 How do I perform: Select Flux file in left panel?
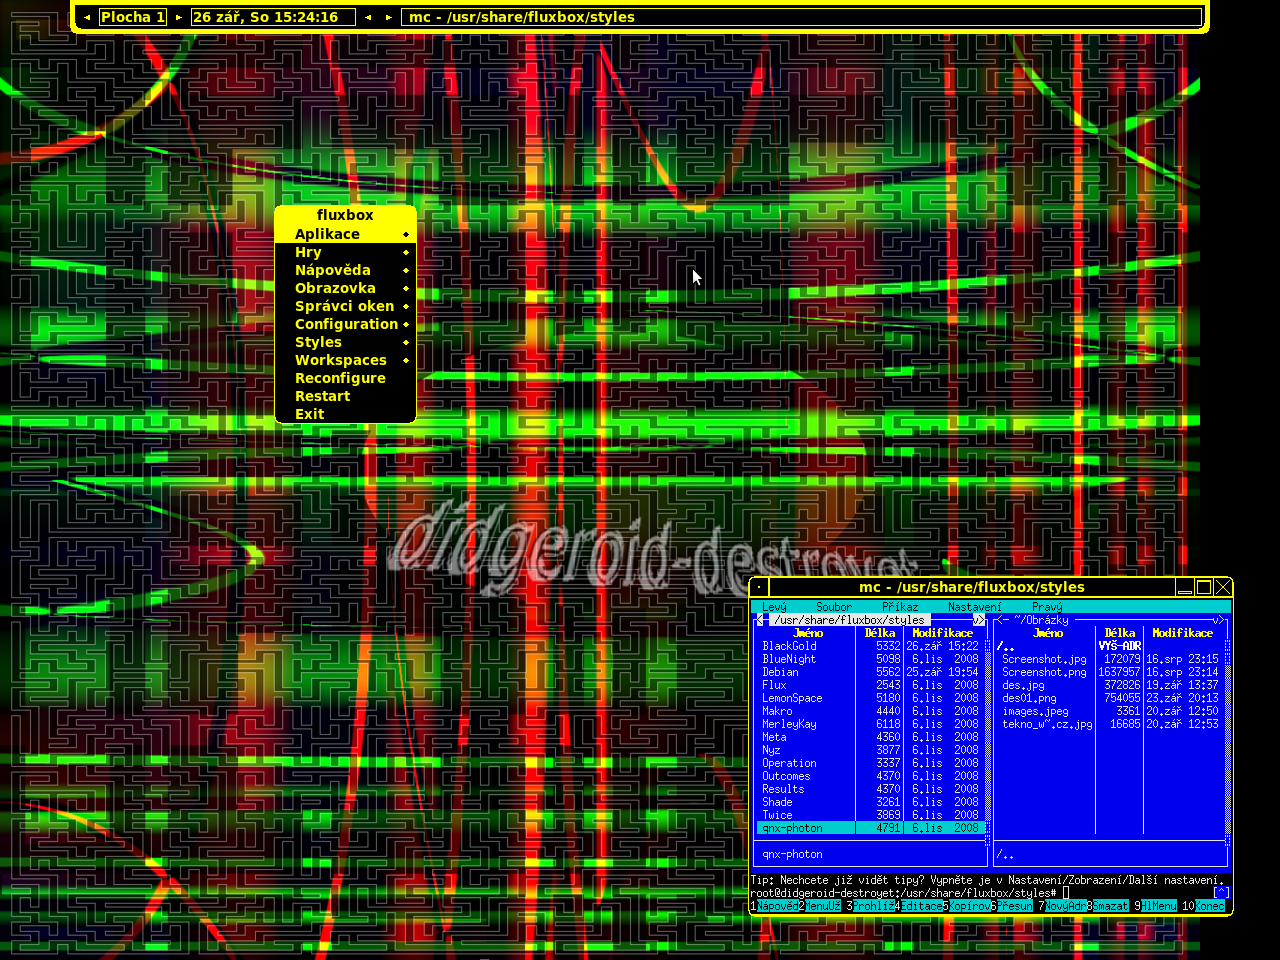coord(870,685)
